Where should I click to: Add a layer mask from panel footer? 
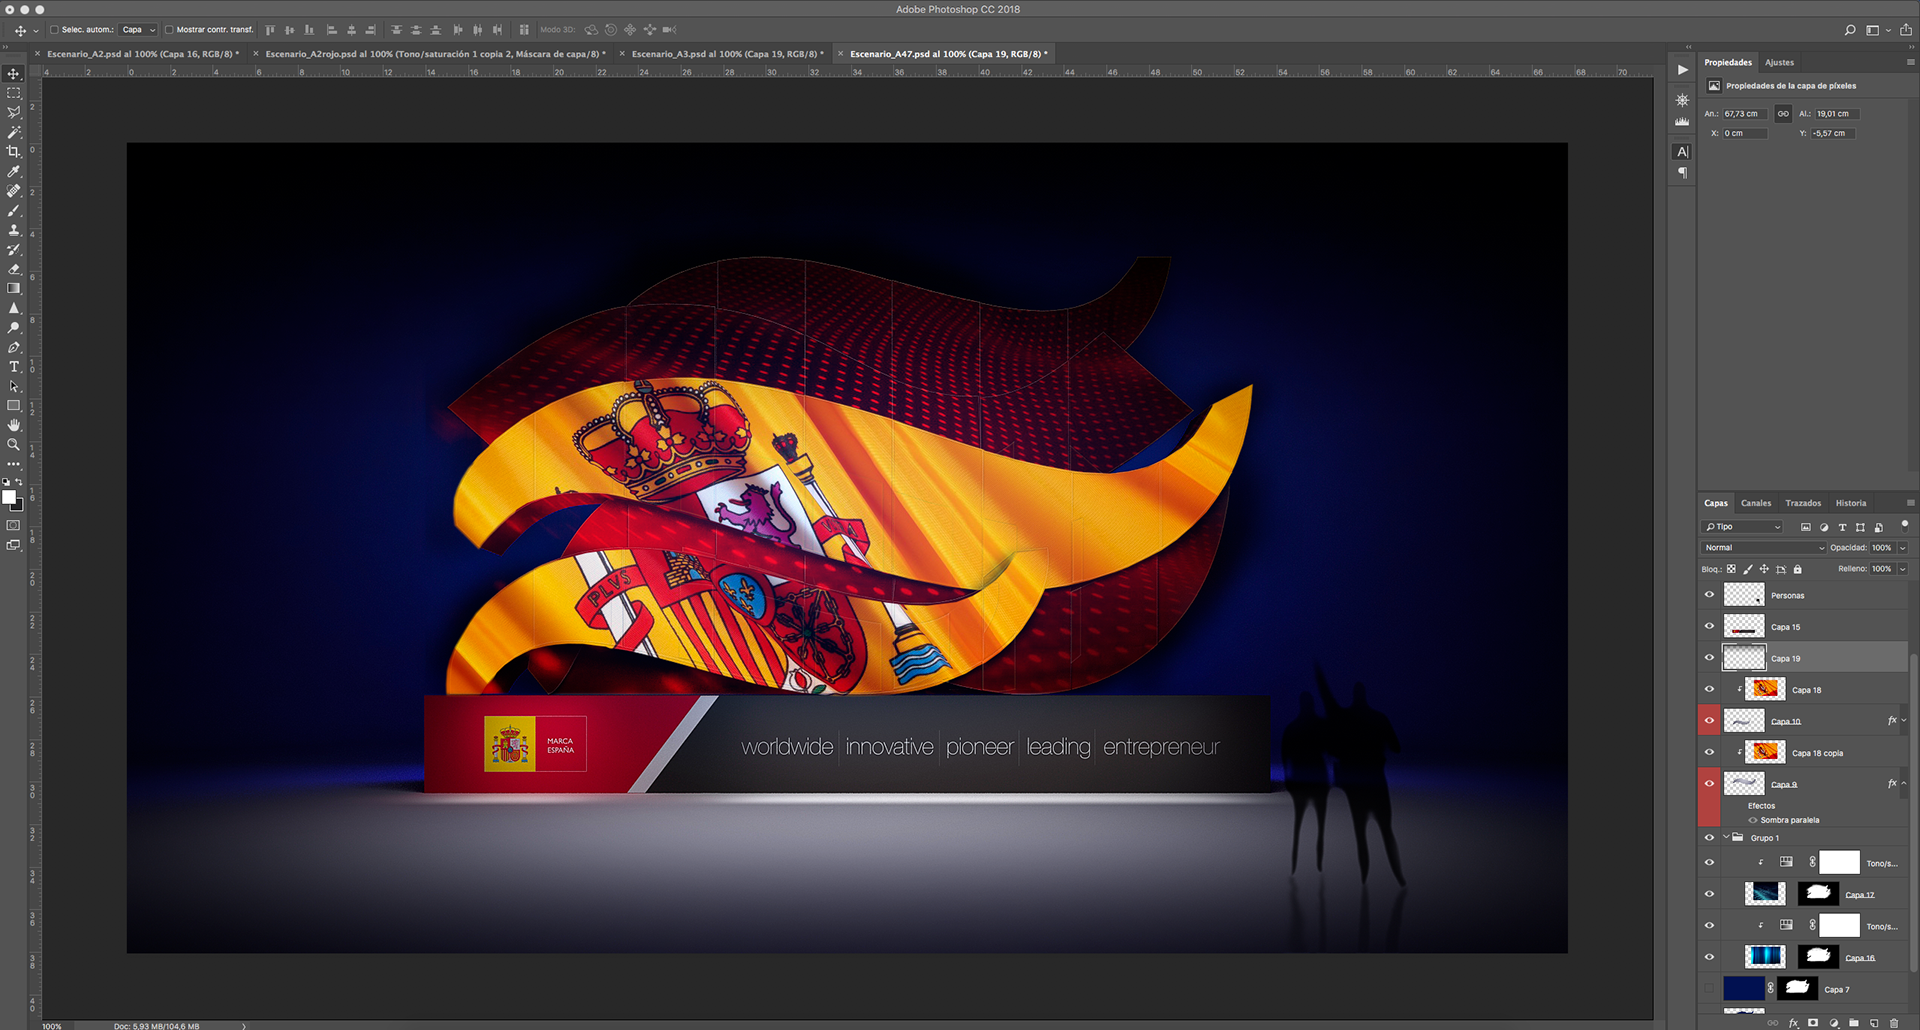pos(1813,1023)
